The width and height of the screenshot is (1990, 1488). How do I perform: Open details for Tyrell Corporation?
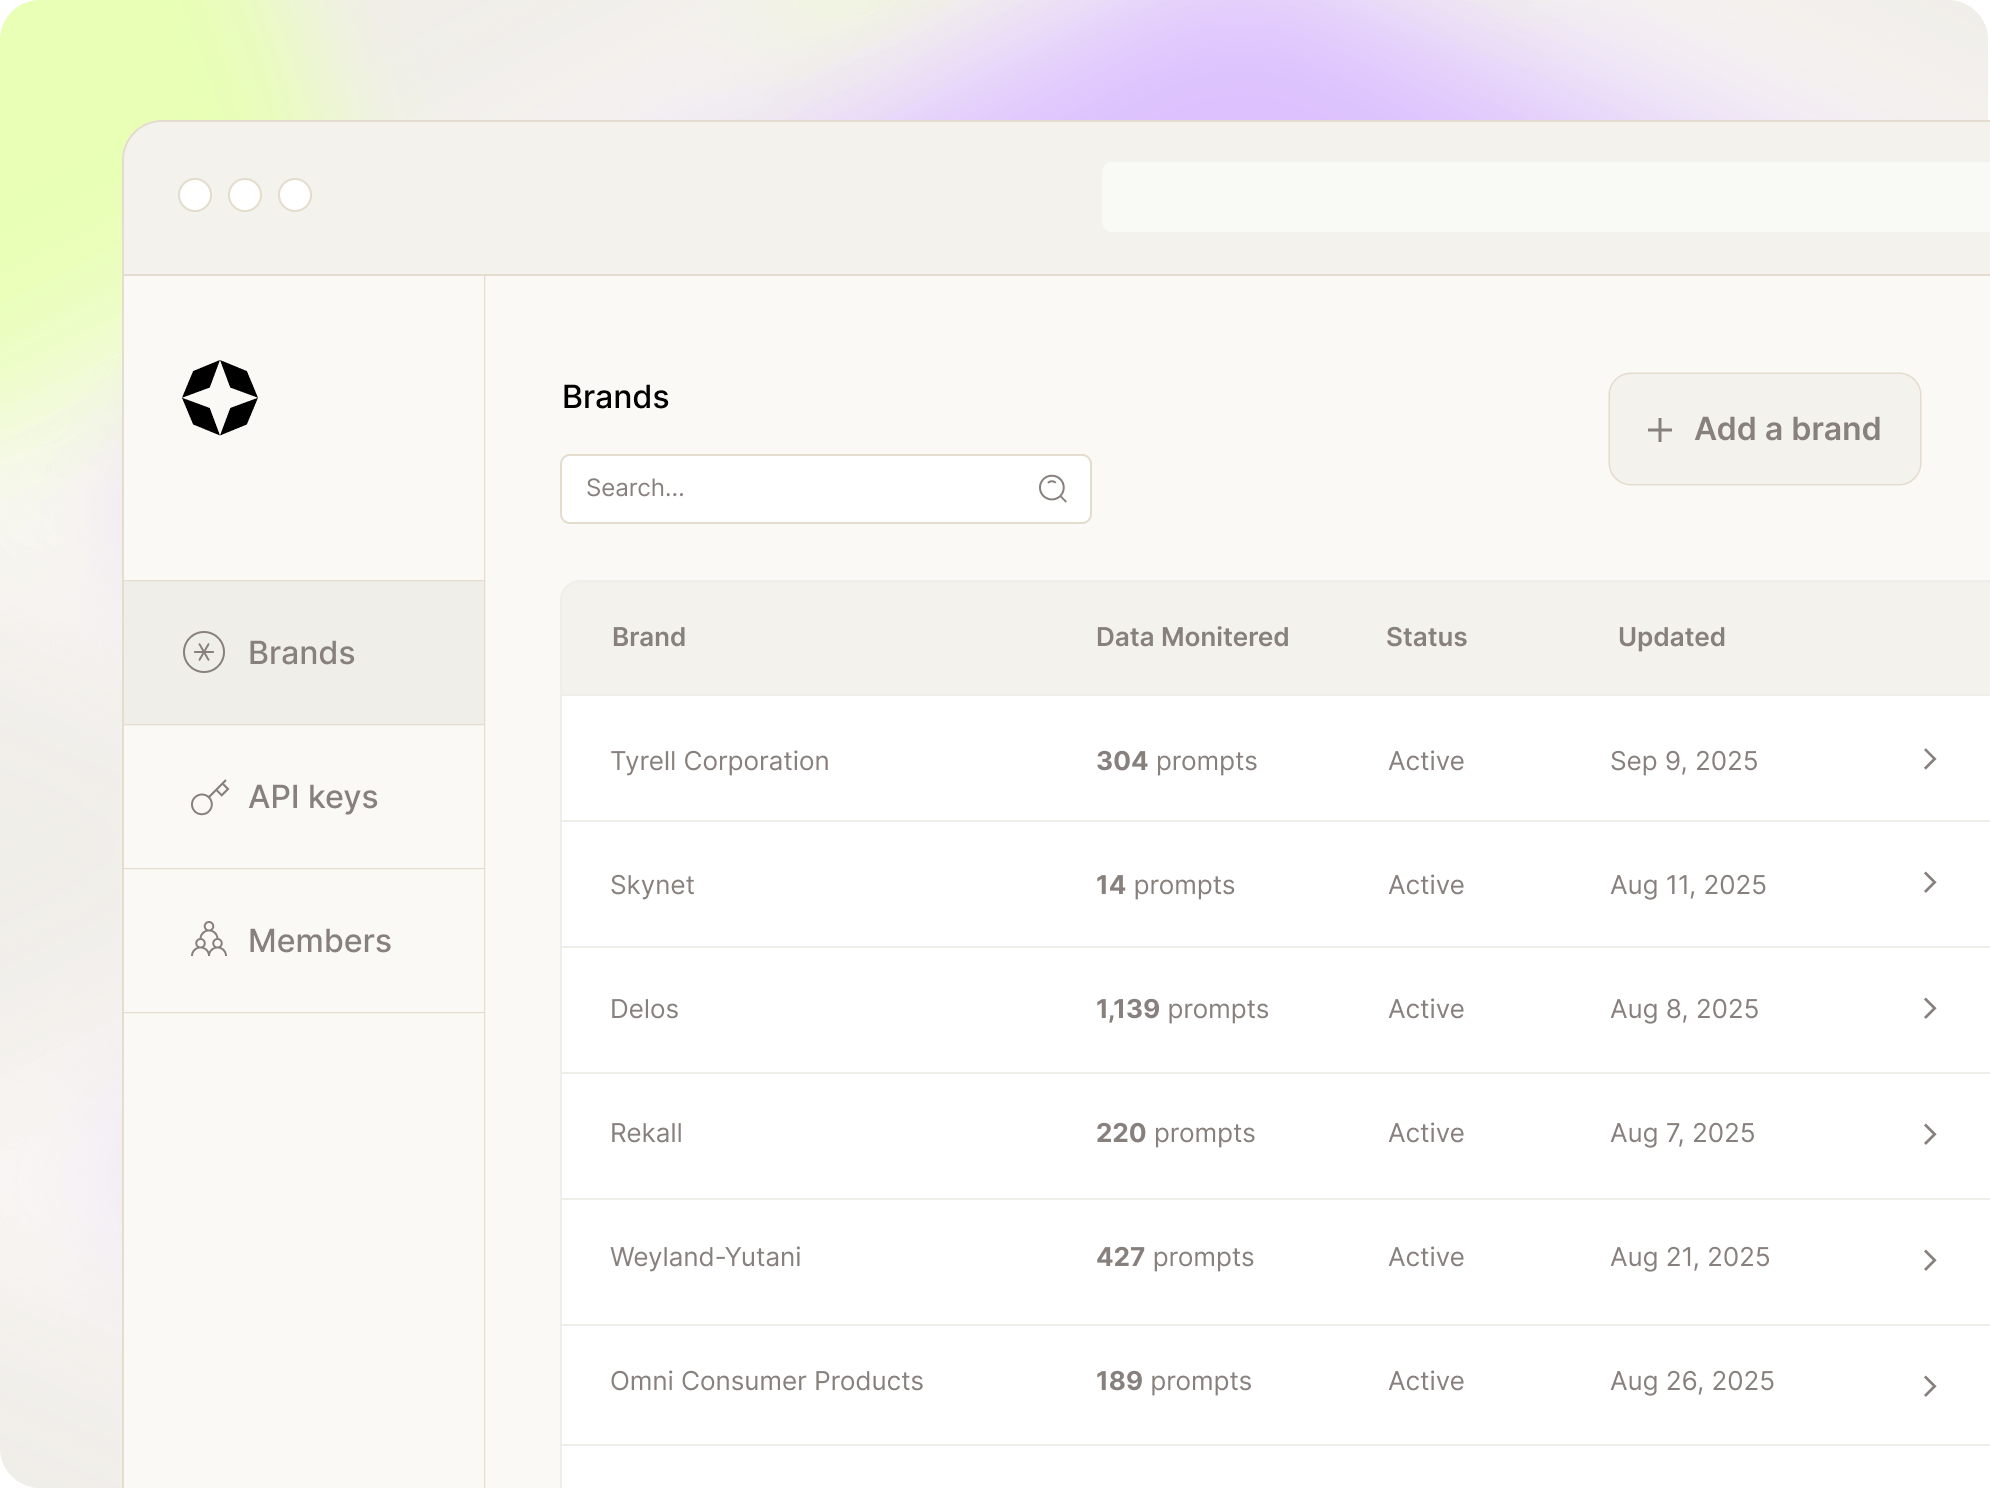[720, 761]
